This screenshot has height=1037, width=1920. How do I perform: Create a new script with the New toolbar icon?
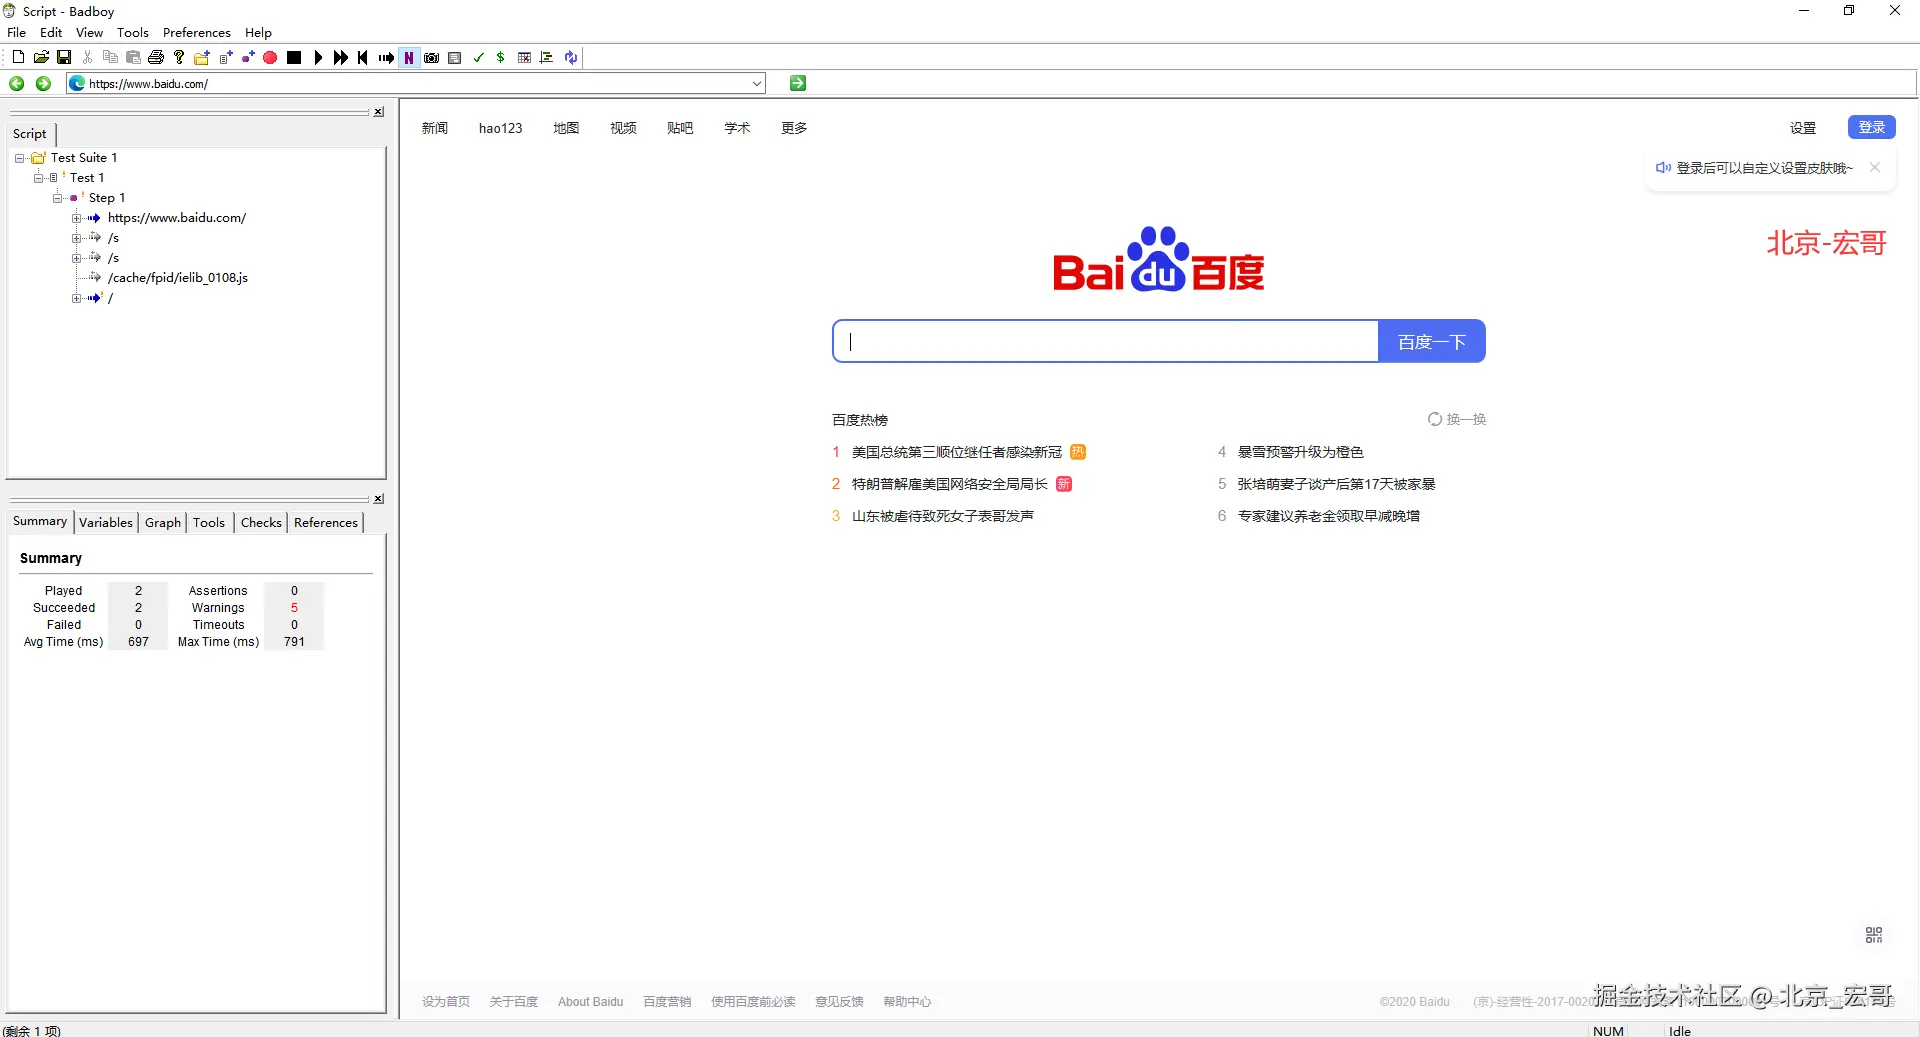pos(18,58)
